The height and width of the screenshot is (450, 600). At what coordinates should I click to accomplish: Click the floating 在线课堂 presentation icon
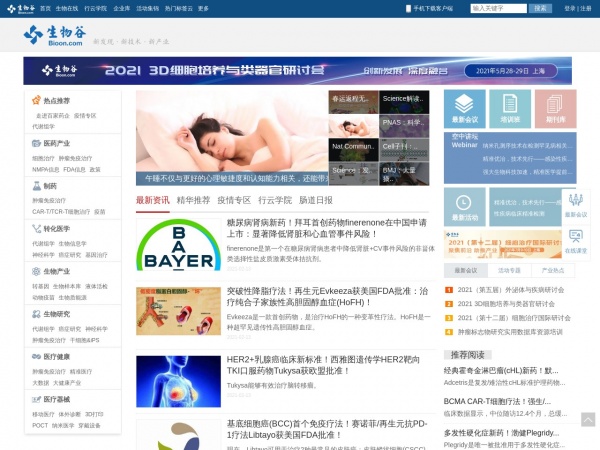tap(576, 236)
